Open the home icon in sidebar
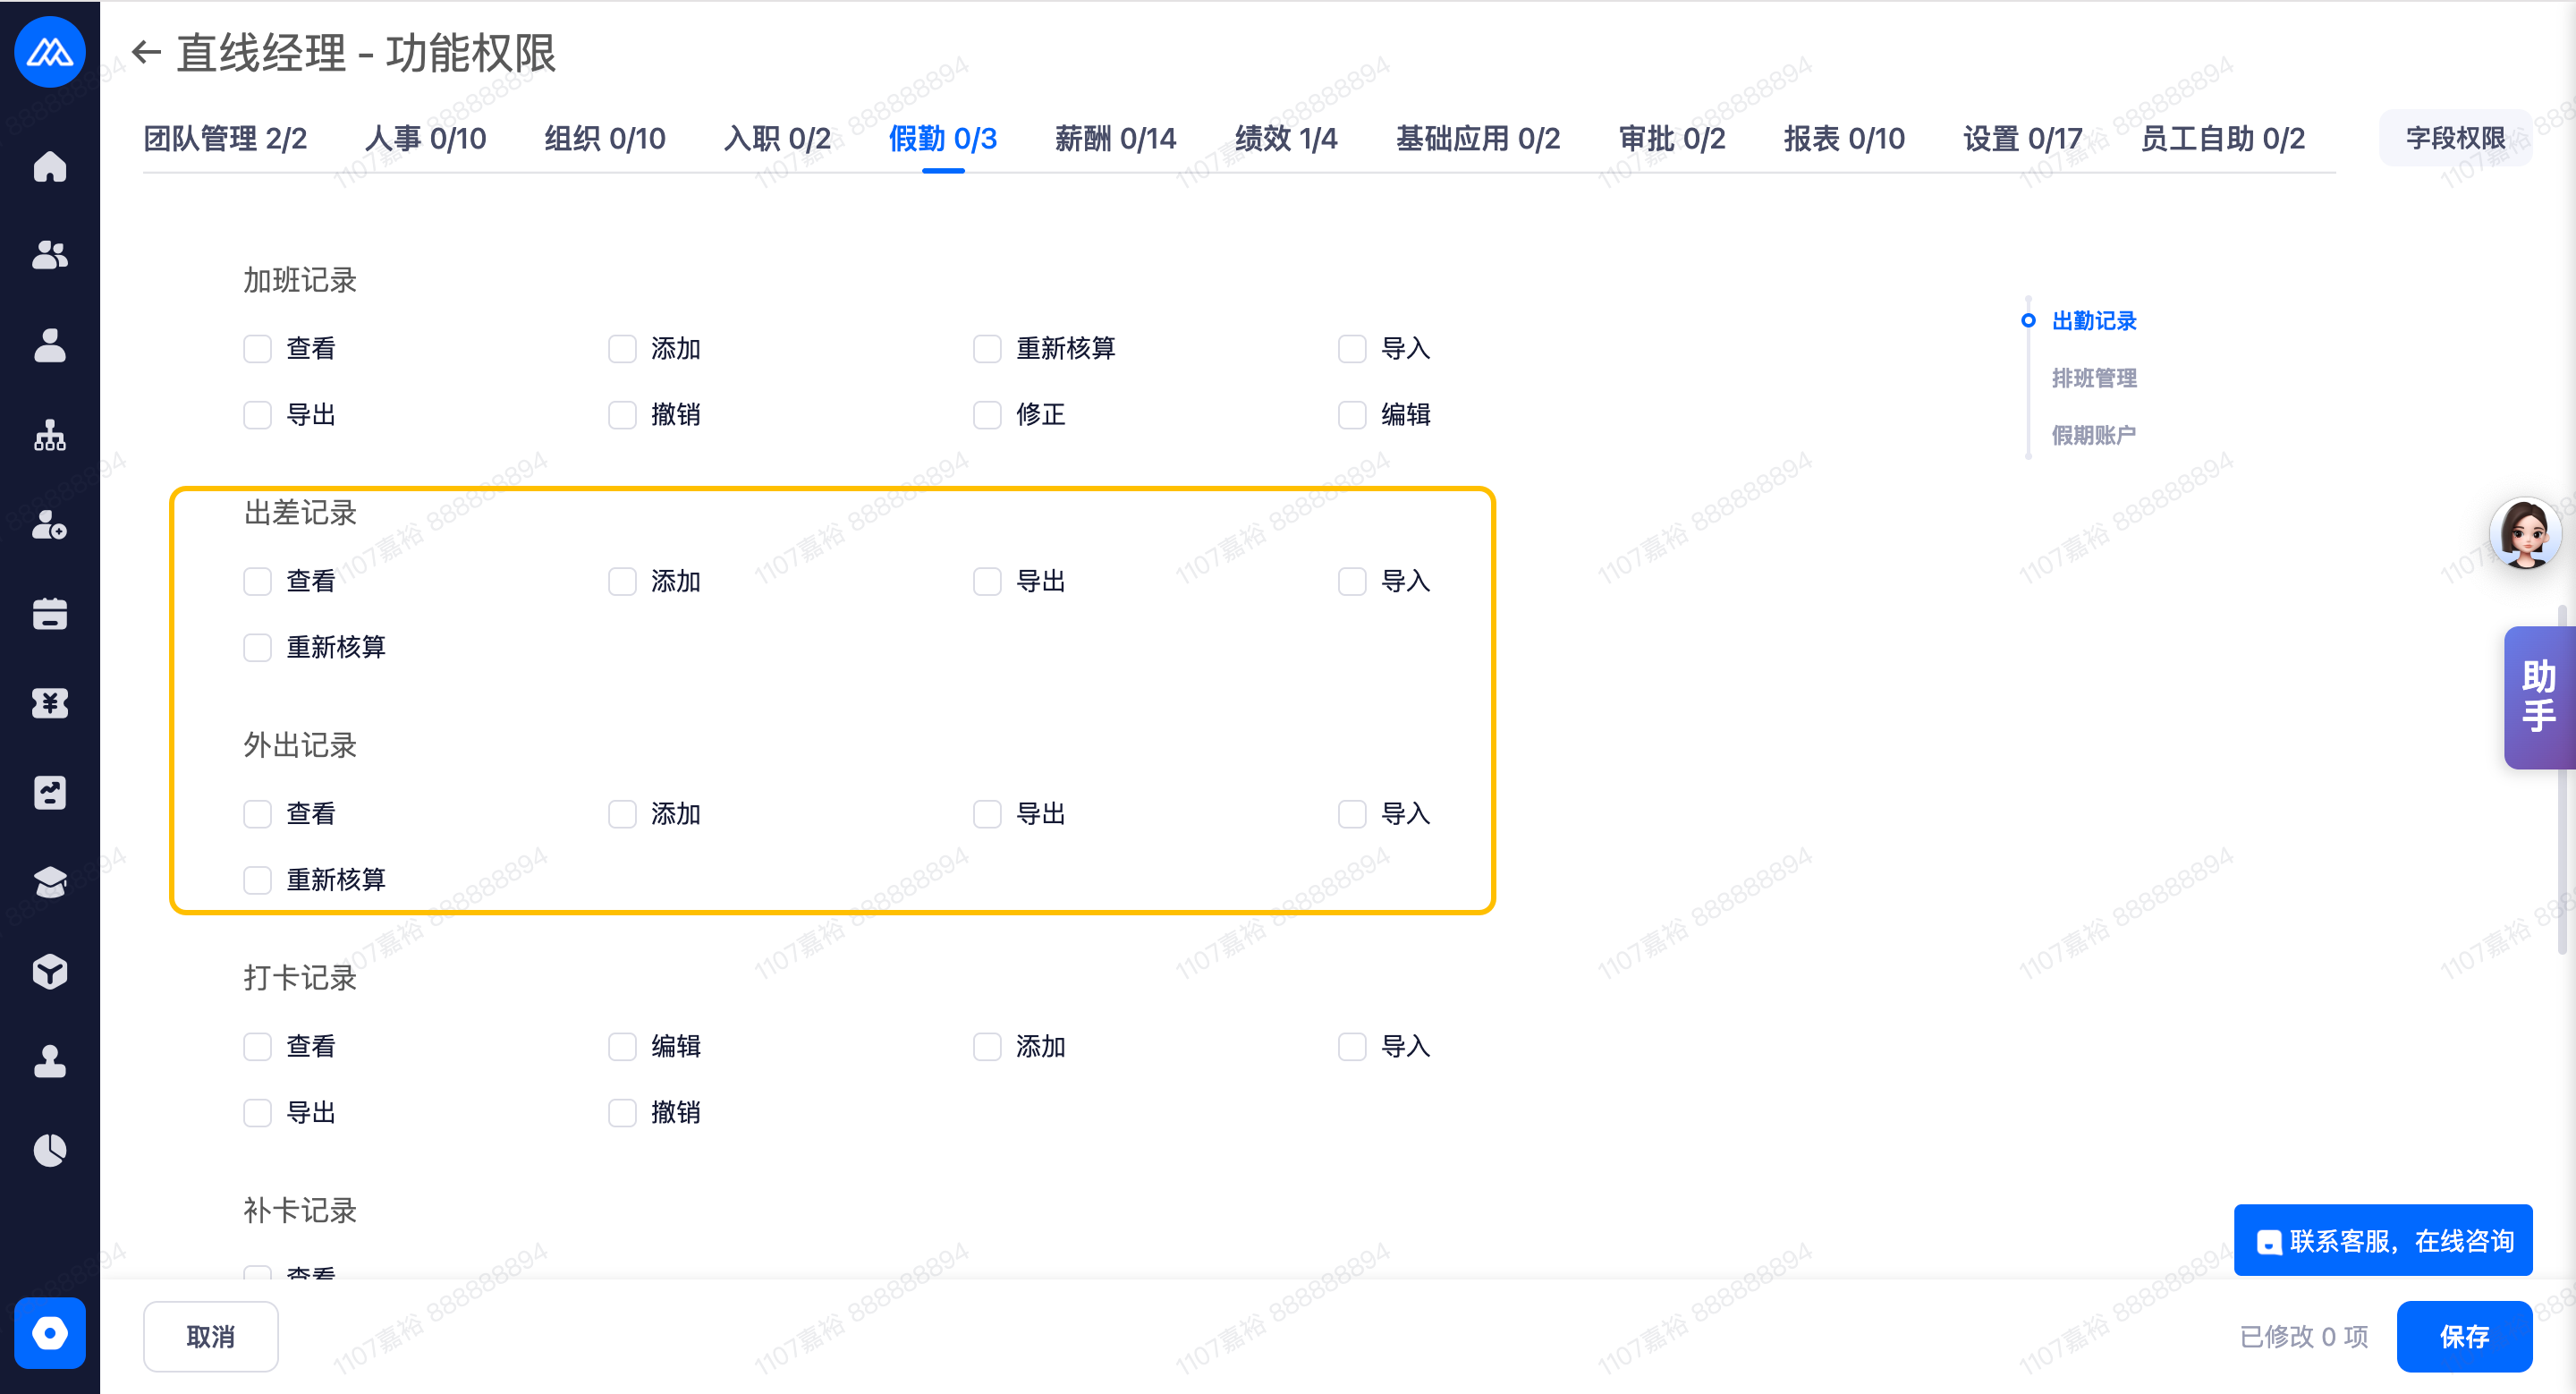This screenshot has width=2576, height=1394. (x=50, y=167)
